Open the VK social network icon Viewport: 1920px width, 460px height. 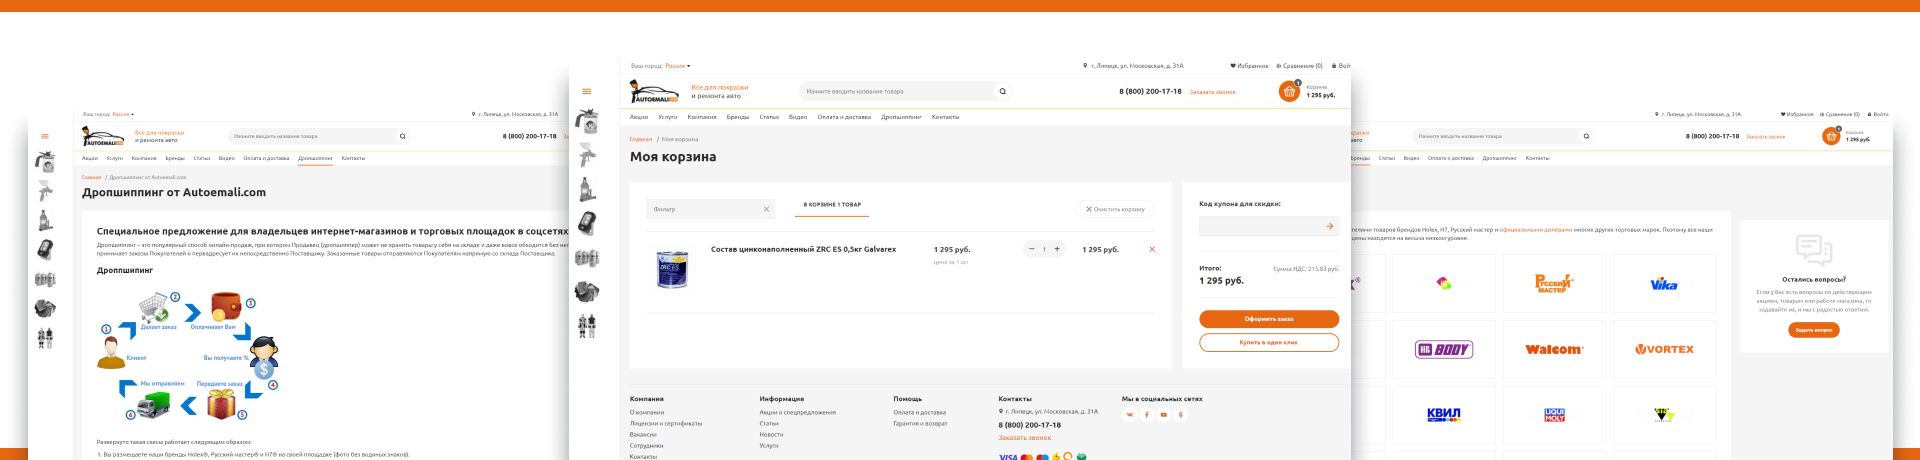point(1130,414)
